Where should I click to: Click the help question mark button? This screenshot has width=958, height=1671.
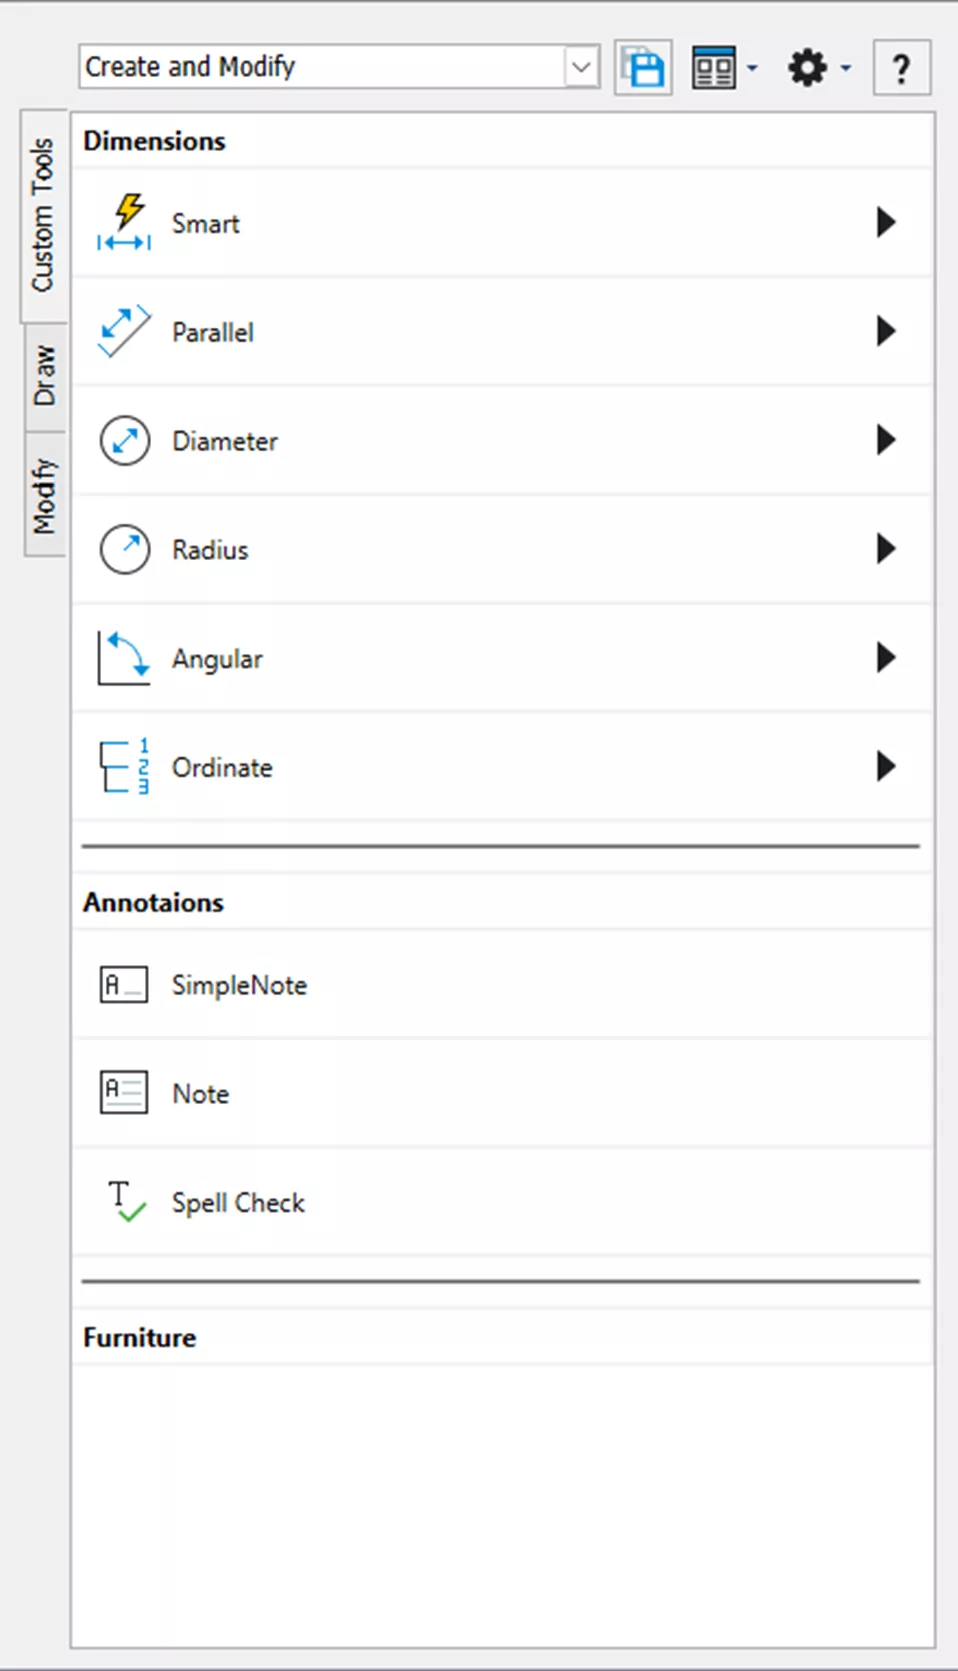901,68
